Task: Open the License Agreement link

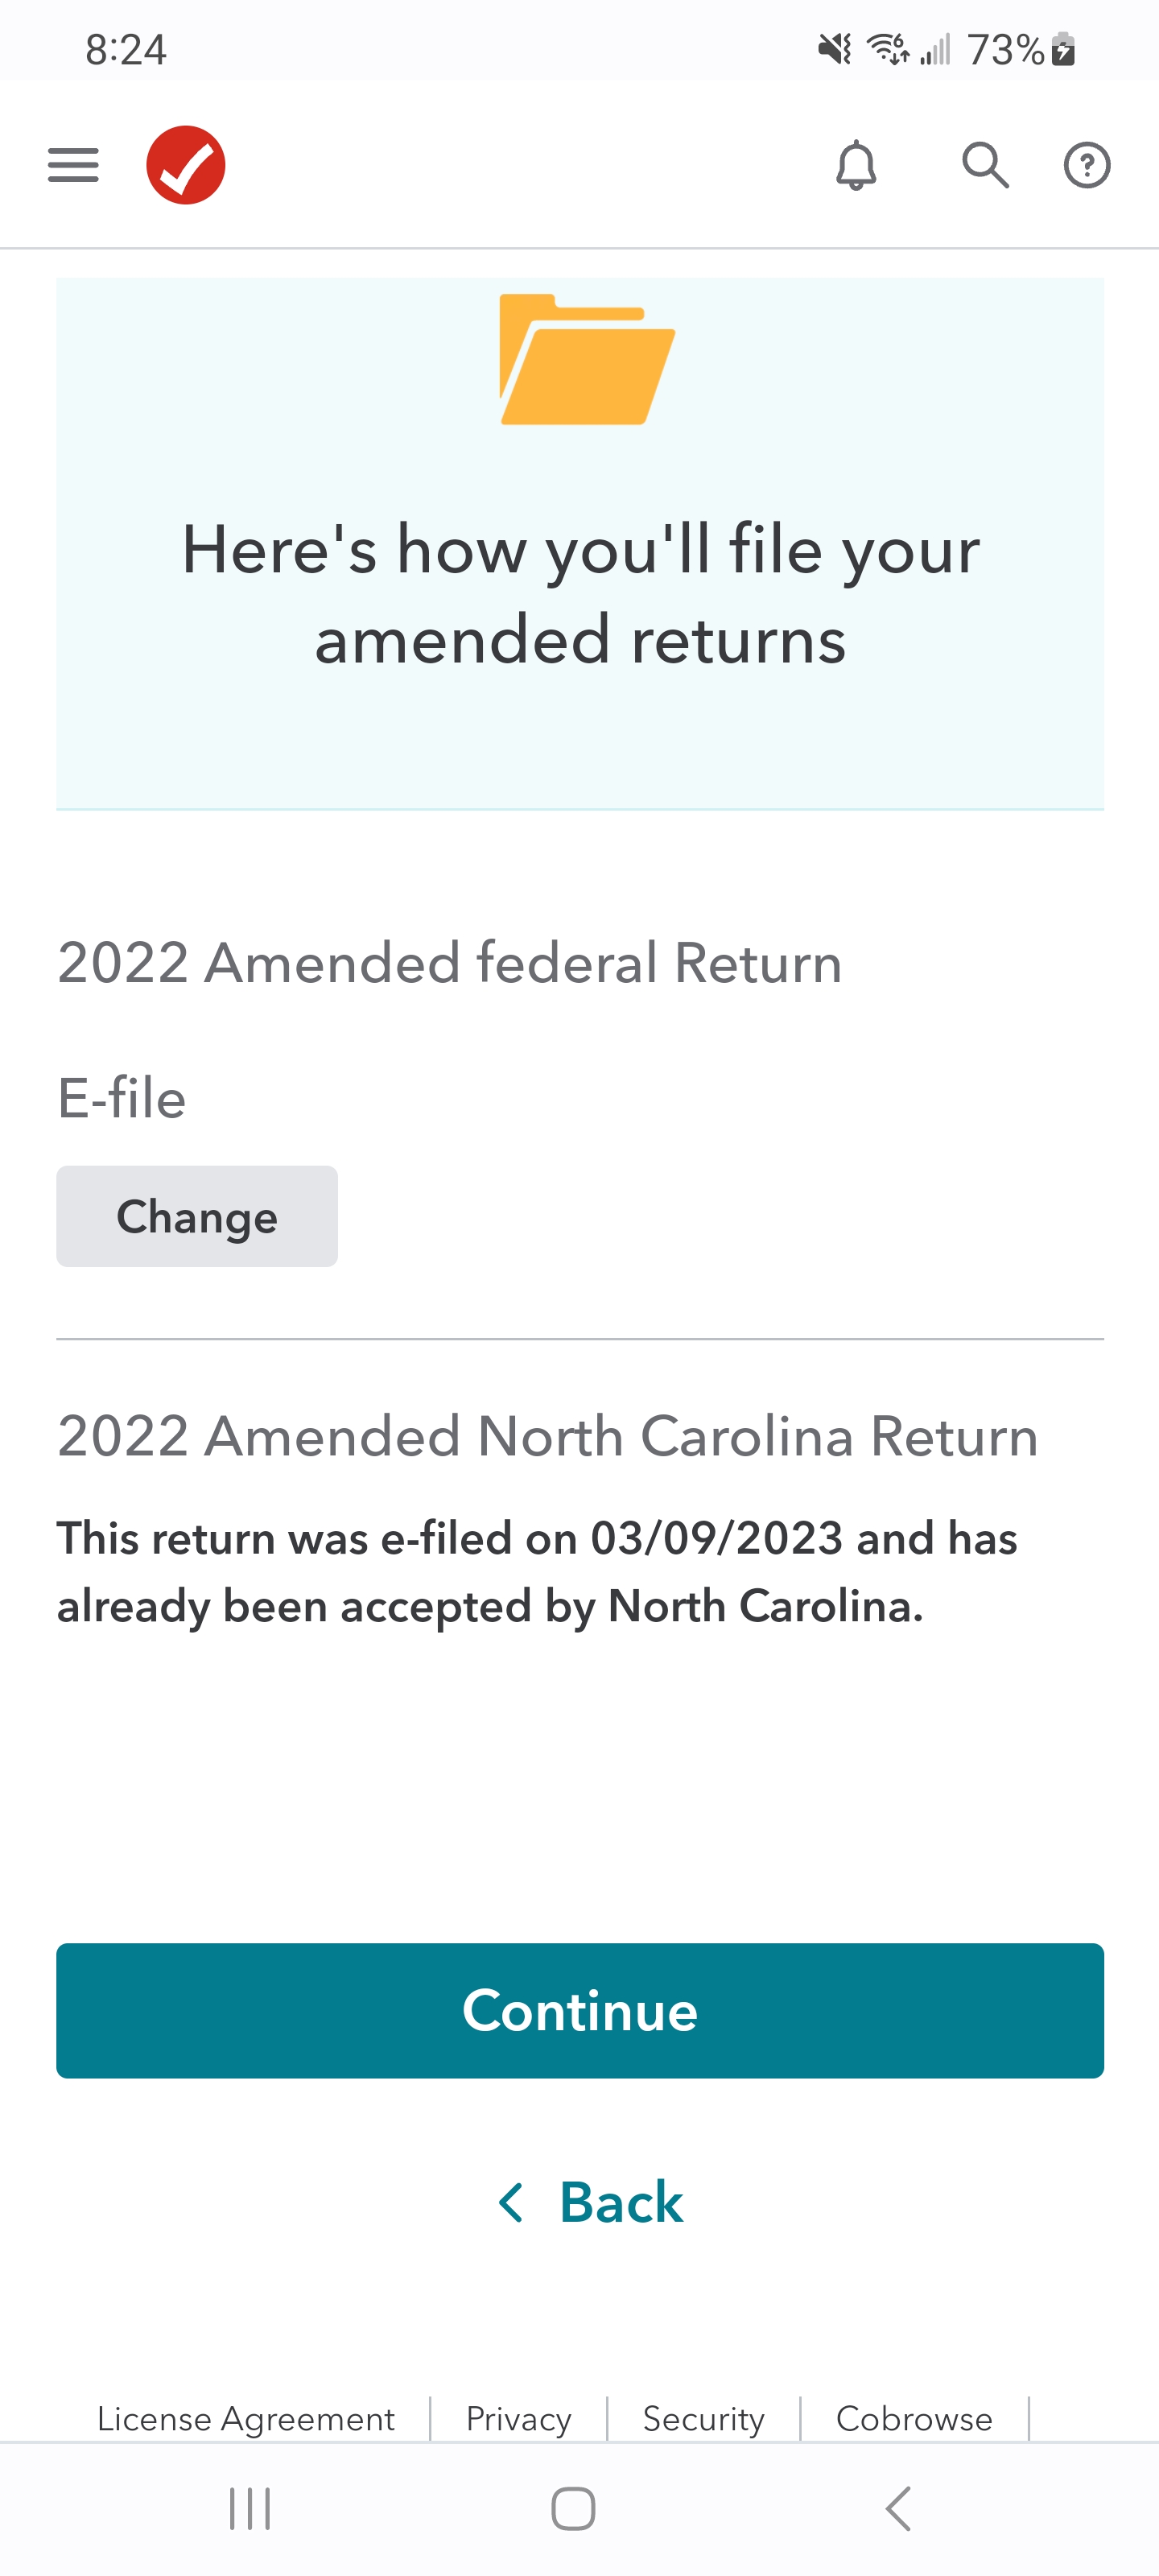Action: point(246,2419)
